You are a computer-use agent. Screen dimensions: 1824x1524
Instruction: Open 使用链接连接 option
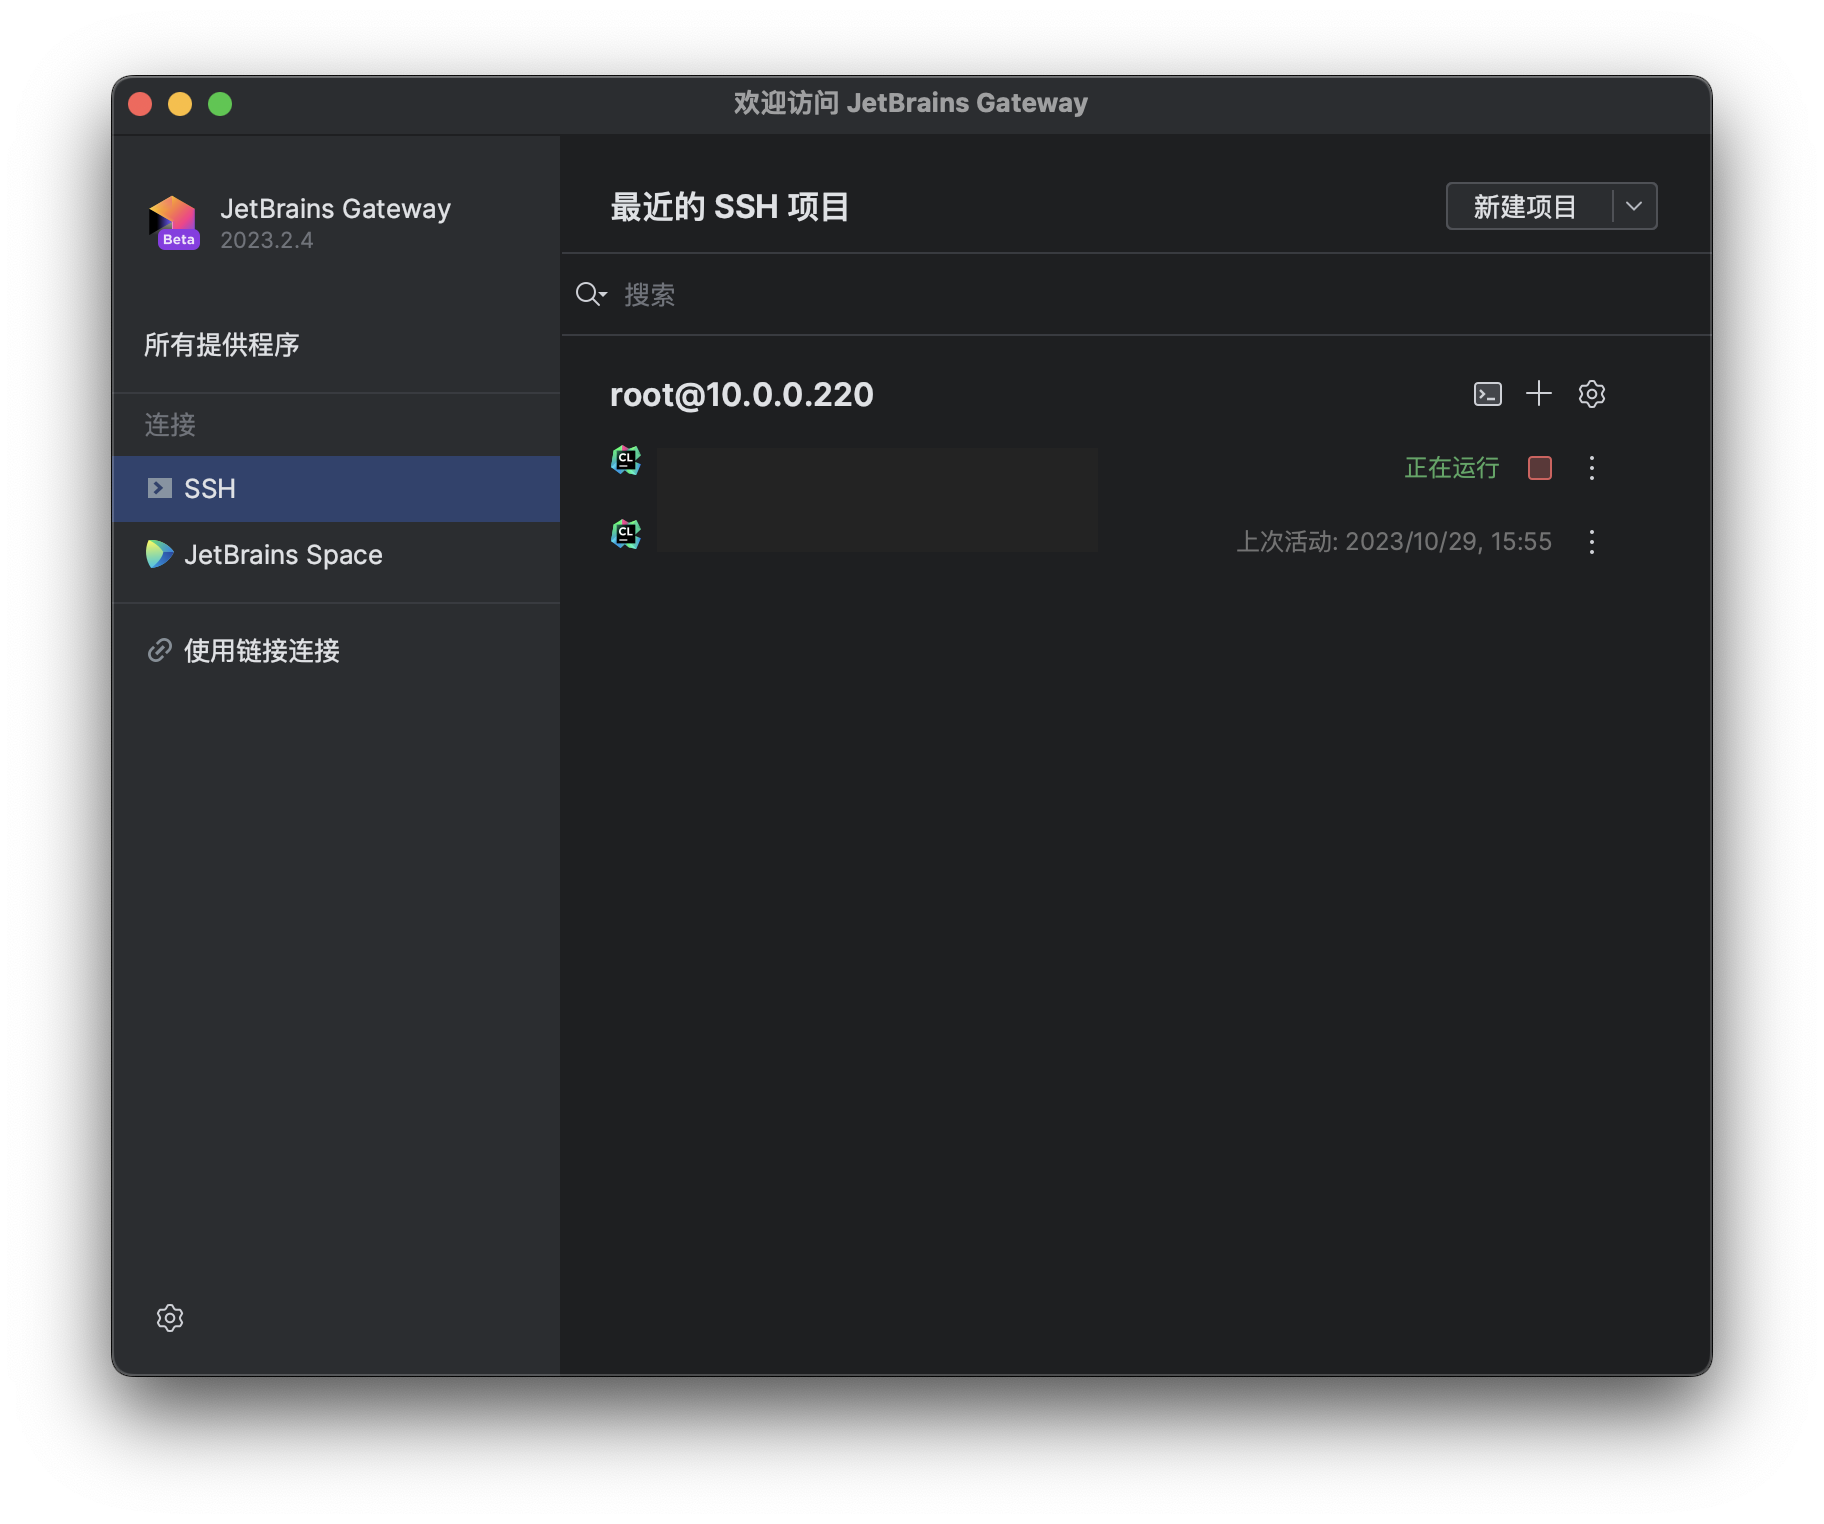coord(262,650)
